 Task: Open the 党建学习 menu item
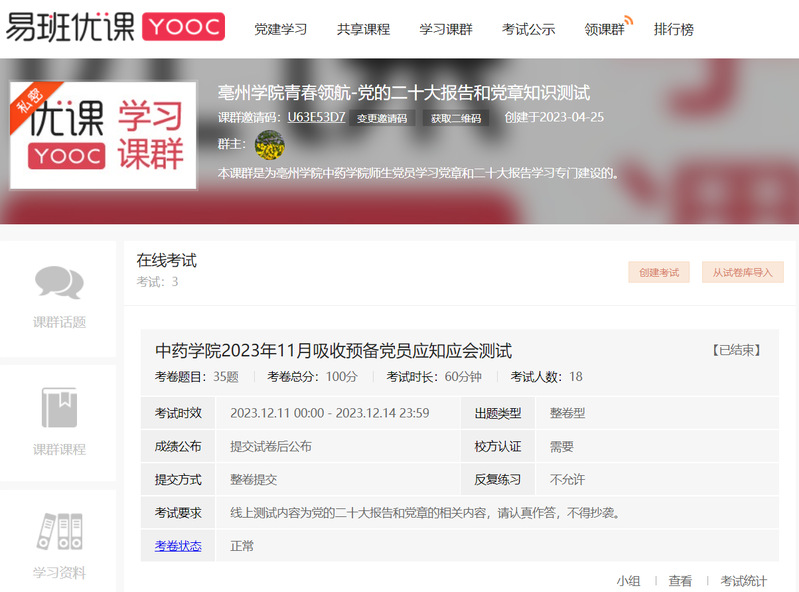(x=281, y=30)
